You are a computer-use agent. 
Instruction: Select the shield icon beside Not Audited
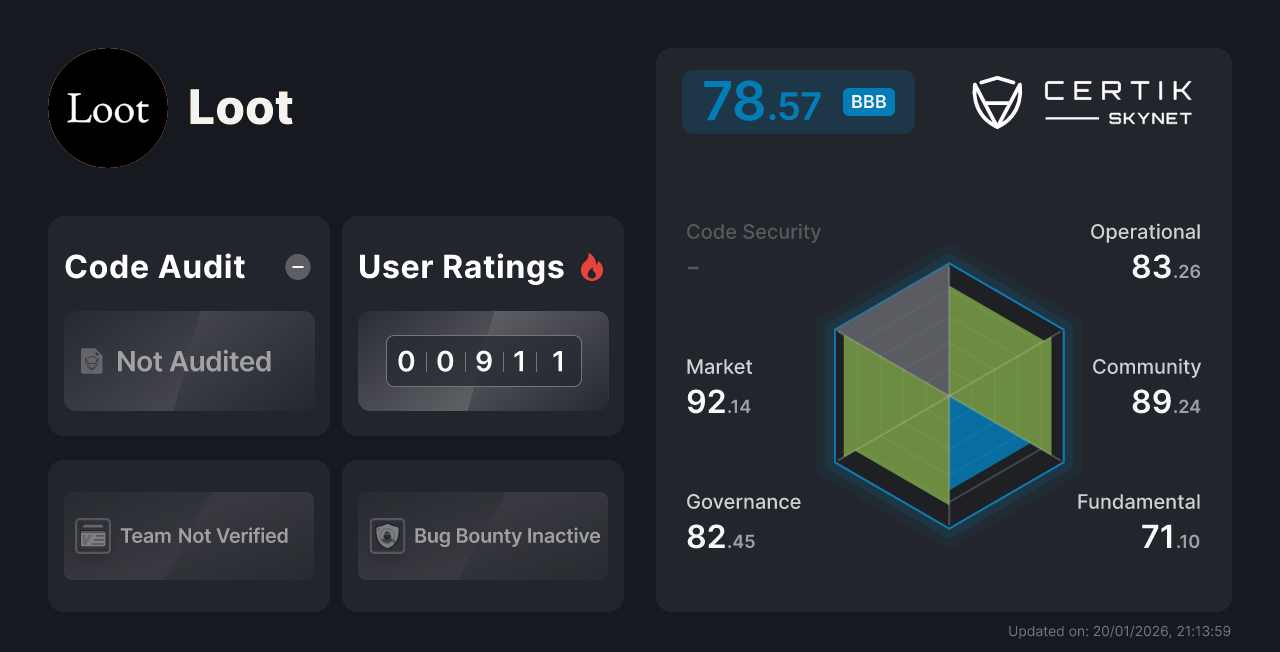tap(90, 361)
